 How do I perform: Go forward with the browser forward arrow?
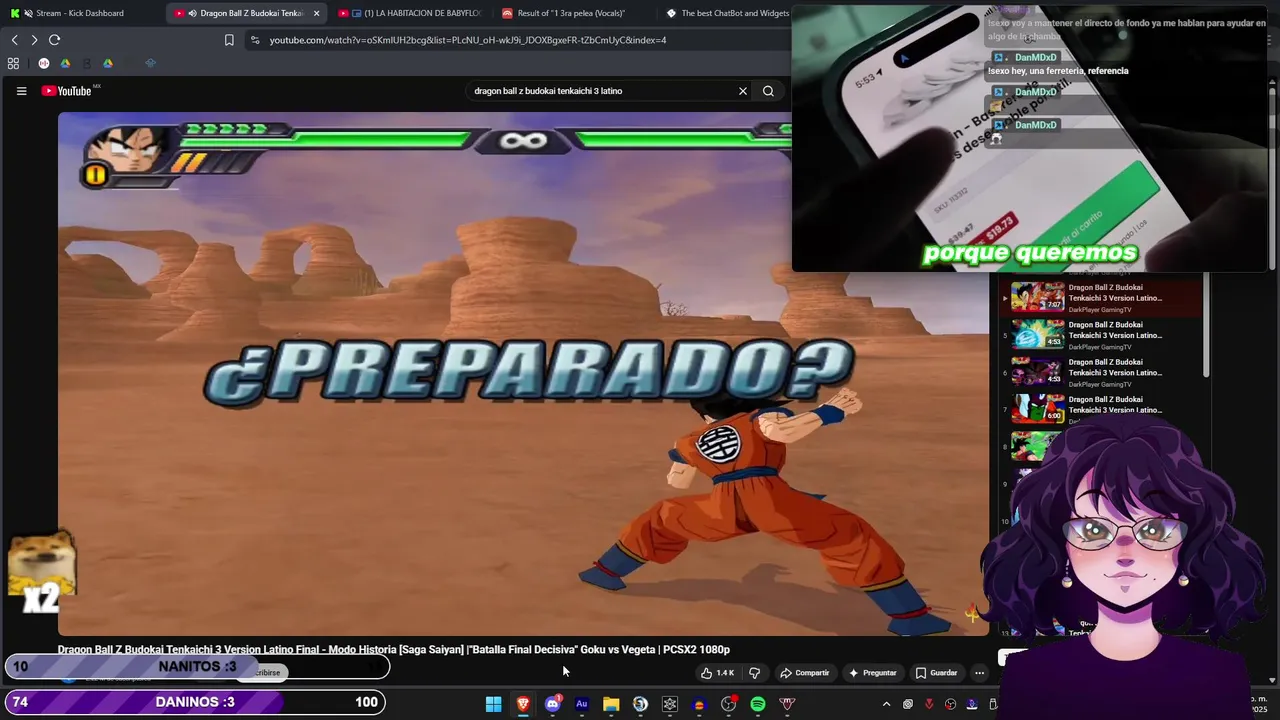pyautogui.click(x=34, y=40)
